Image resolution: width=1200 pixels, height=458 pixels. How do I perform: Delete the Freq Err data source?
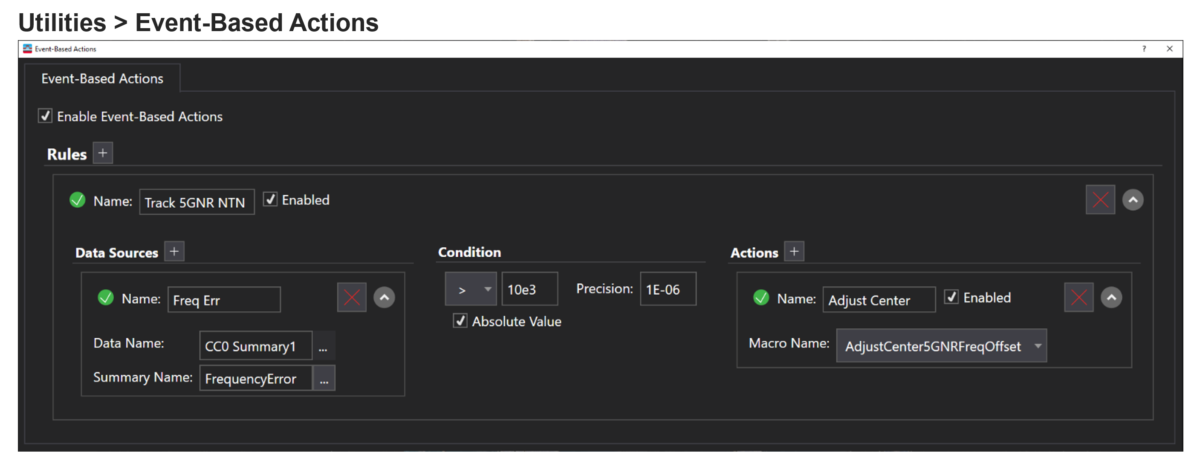click(351, 297)
